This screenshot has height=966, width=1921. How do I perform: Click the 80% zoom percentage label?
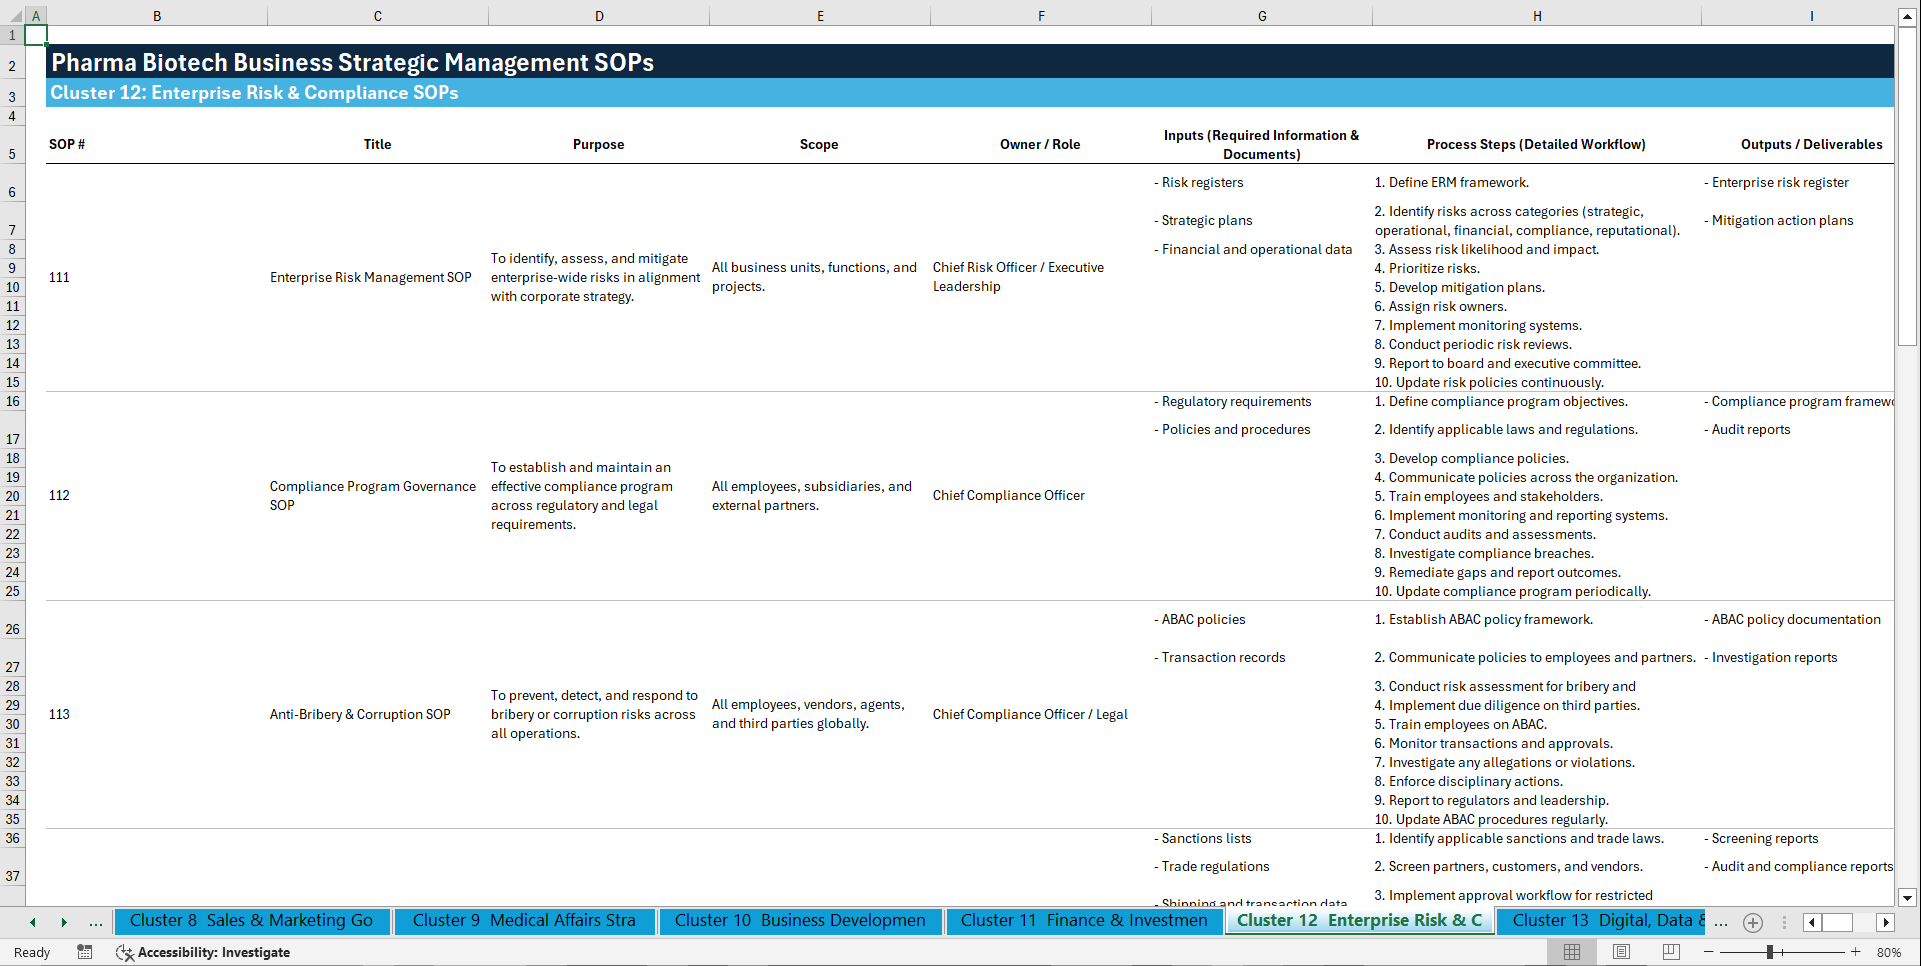(x=1889, y=952)
